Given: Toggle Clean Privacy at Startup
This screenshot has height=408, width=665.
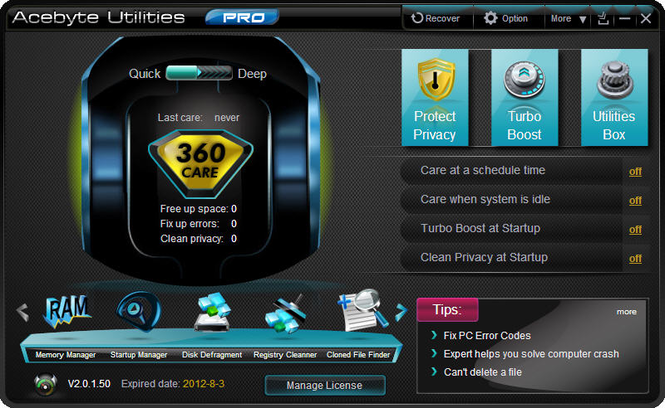Looking at the screenshot, I should (635, 258).
